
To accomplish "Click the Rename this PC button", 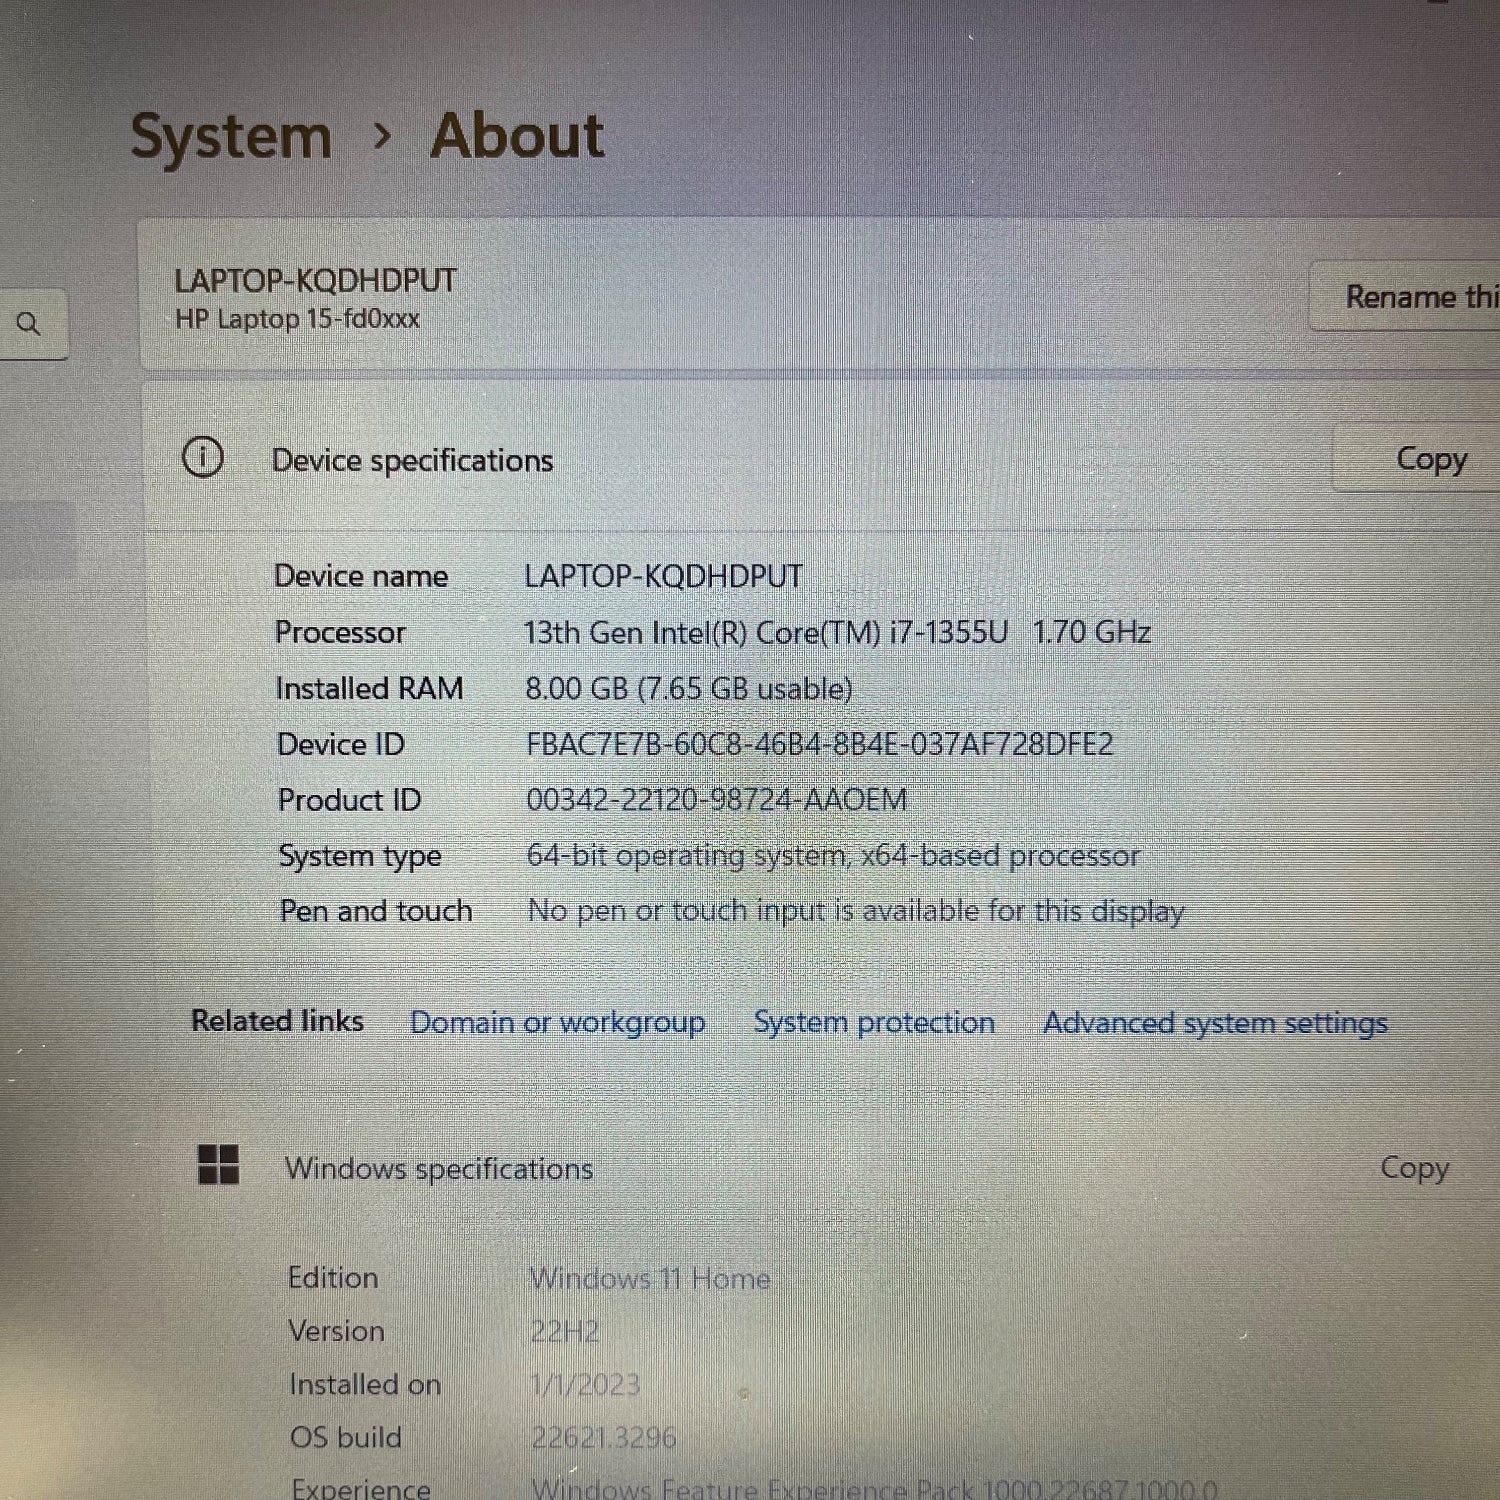I will pyautogui.click(x=1405, y=297).
